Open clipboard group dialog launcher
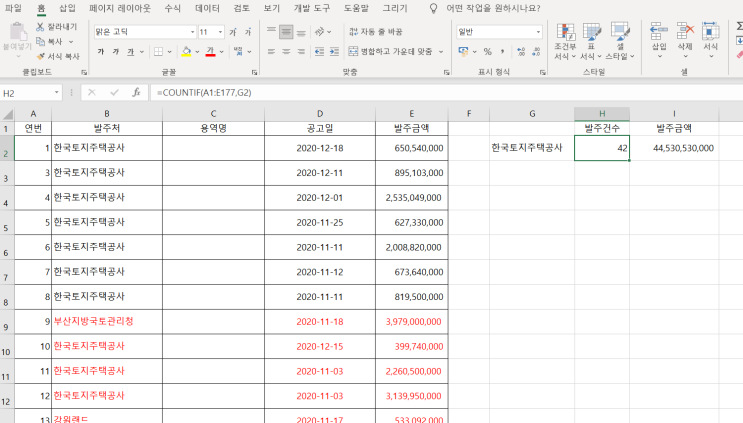This screenshot has height=423, width=743. [84, 72]
